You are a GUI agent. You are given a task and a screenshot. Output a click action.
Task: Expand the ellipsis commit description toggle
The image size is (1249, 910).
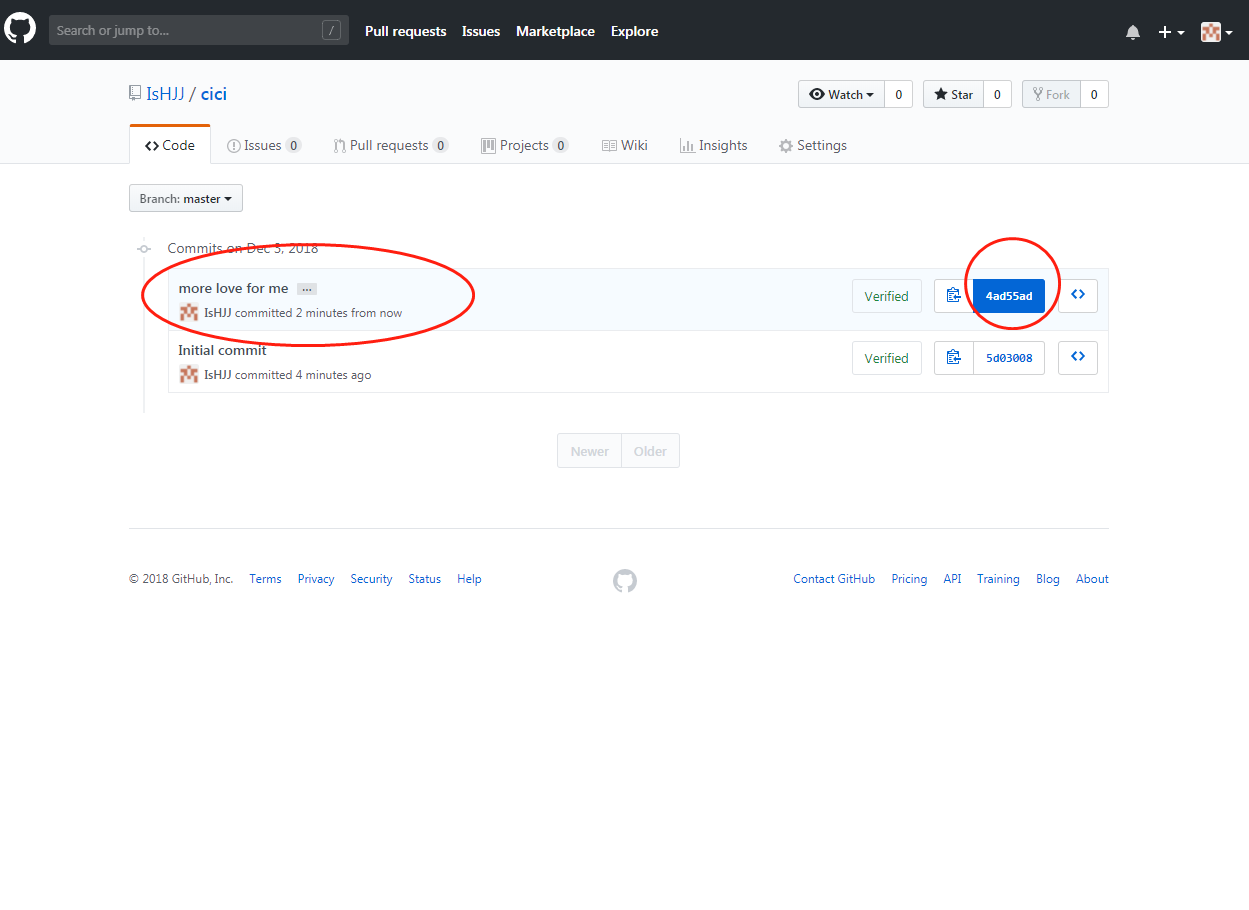pyautogui.click(x=307, y=289)
